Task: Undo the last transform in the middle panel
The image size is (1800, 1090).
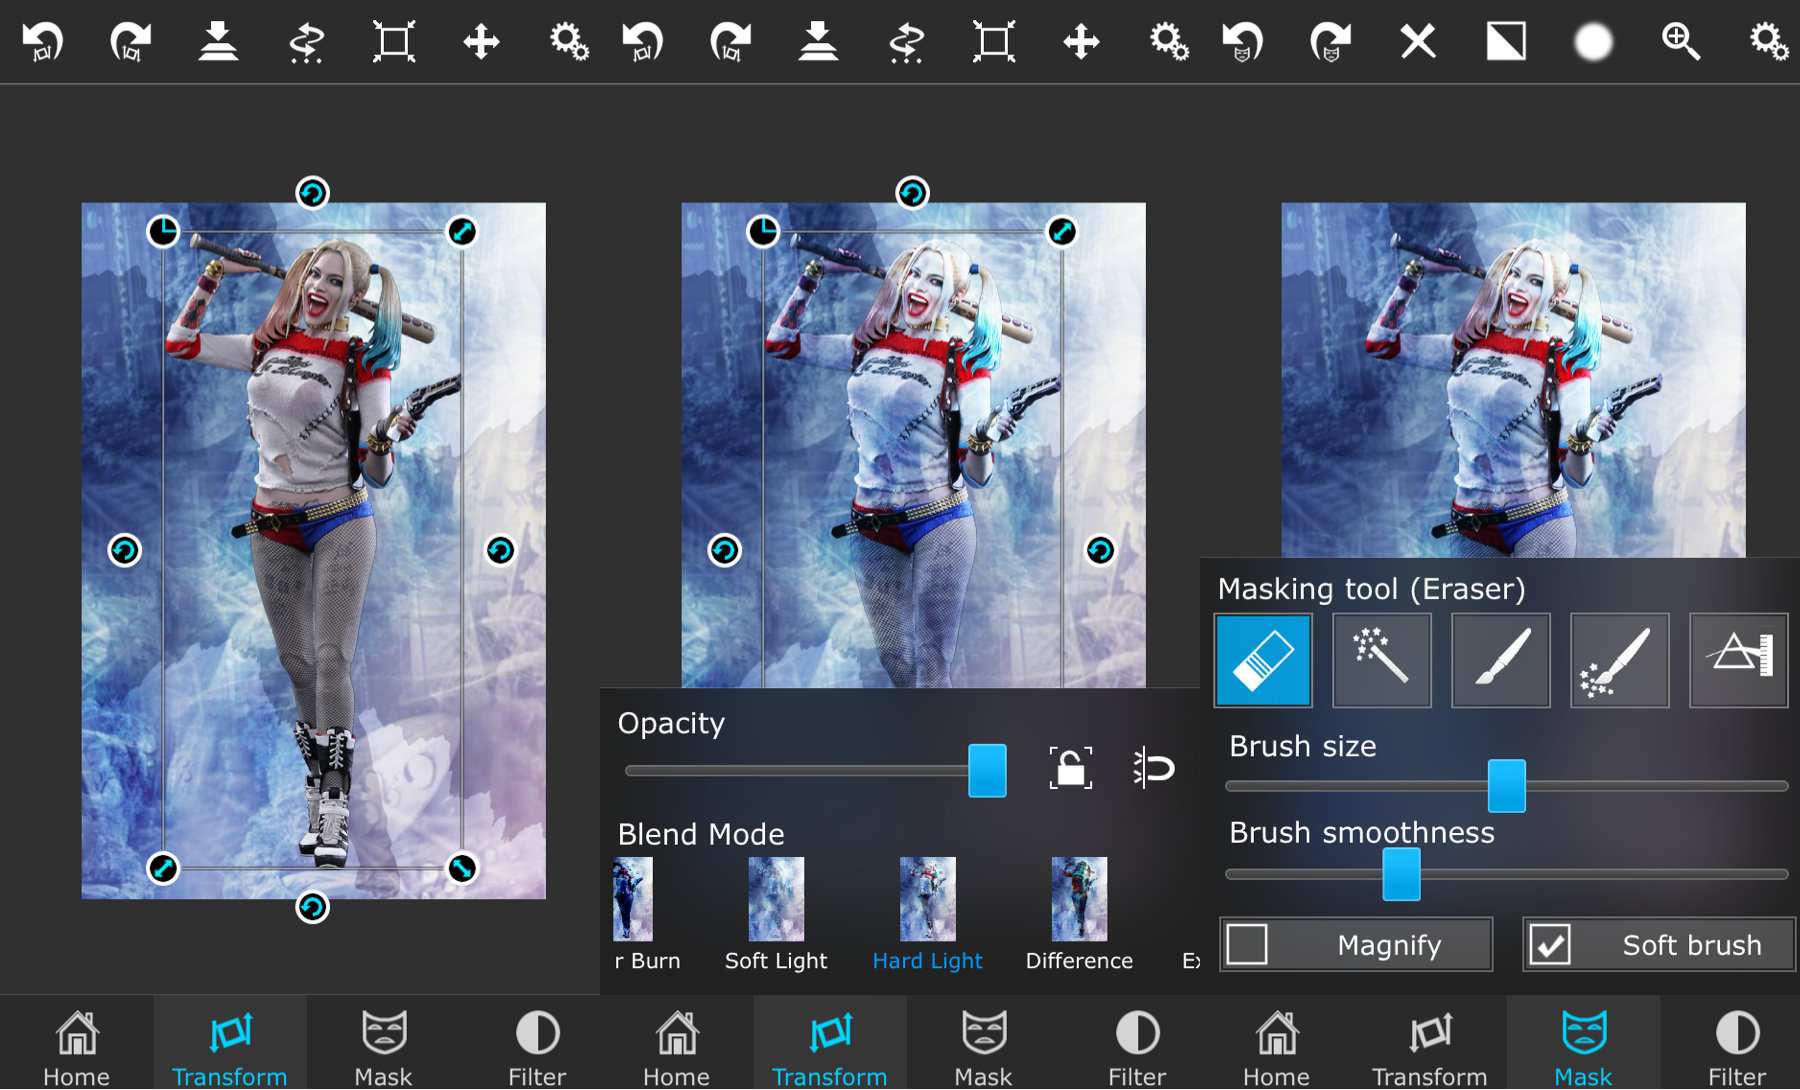Action: 643,42
